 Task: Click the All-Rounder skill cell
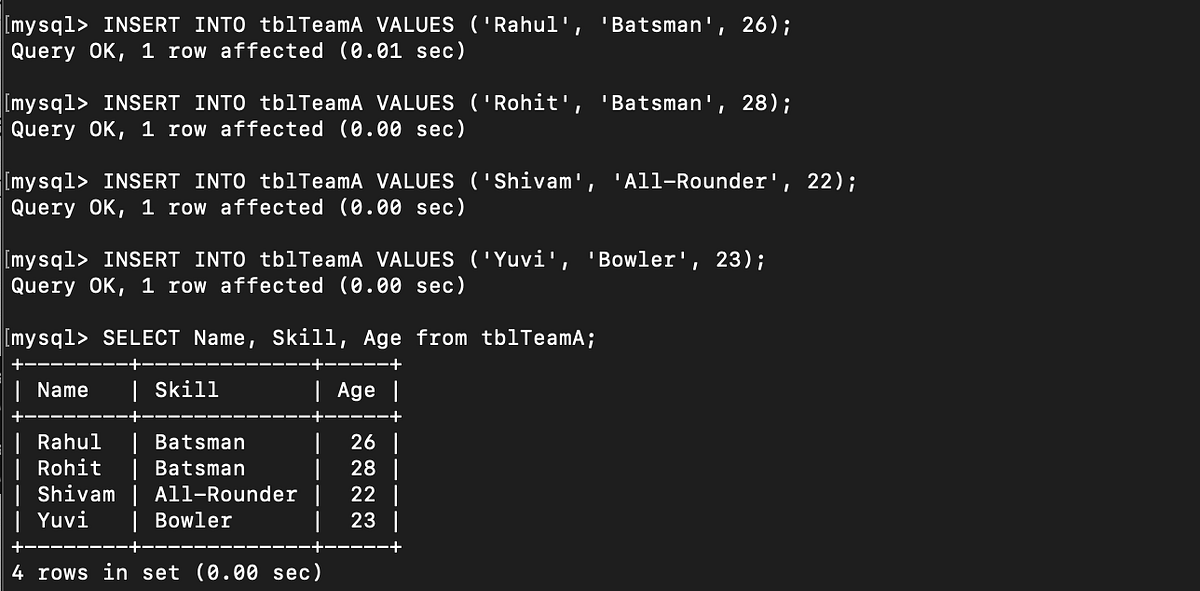pos(226,494)
